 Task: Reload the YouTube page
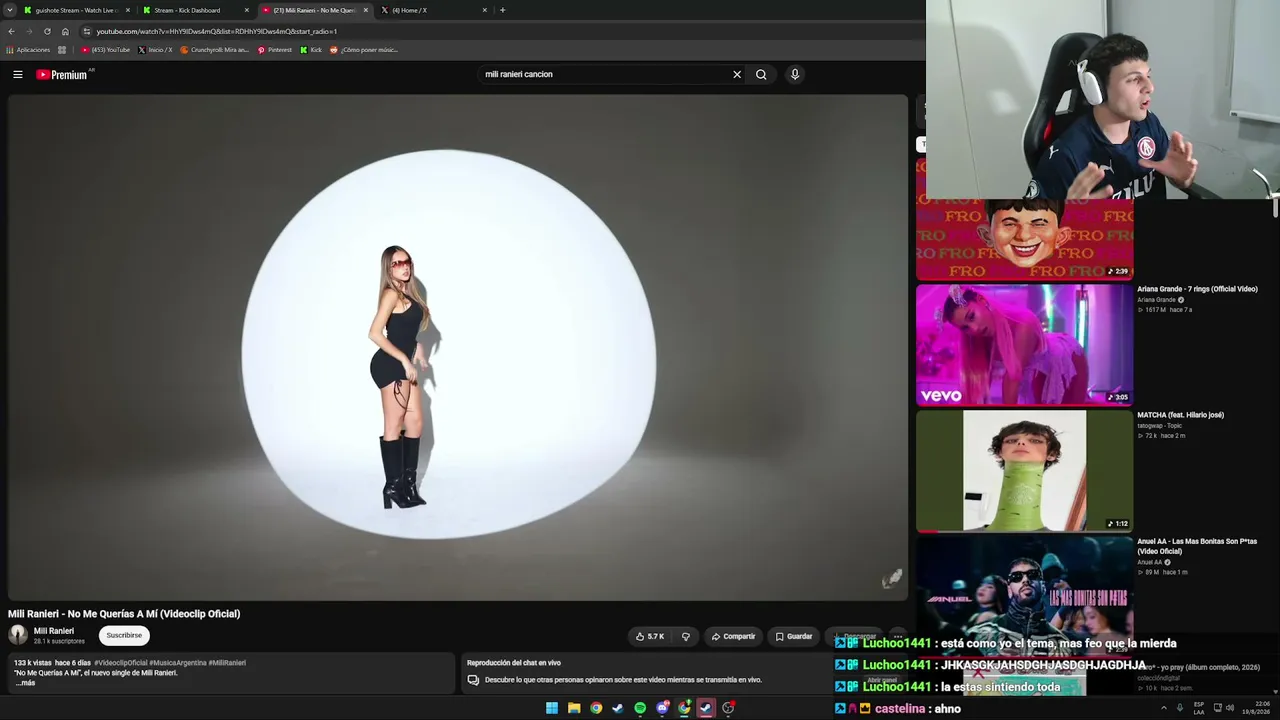(47, 31)
